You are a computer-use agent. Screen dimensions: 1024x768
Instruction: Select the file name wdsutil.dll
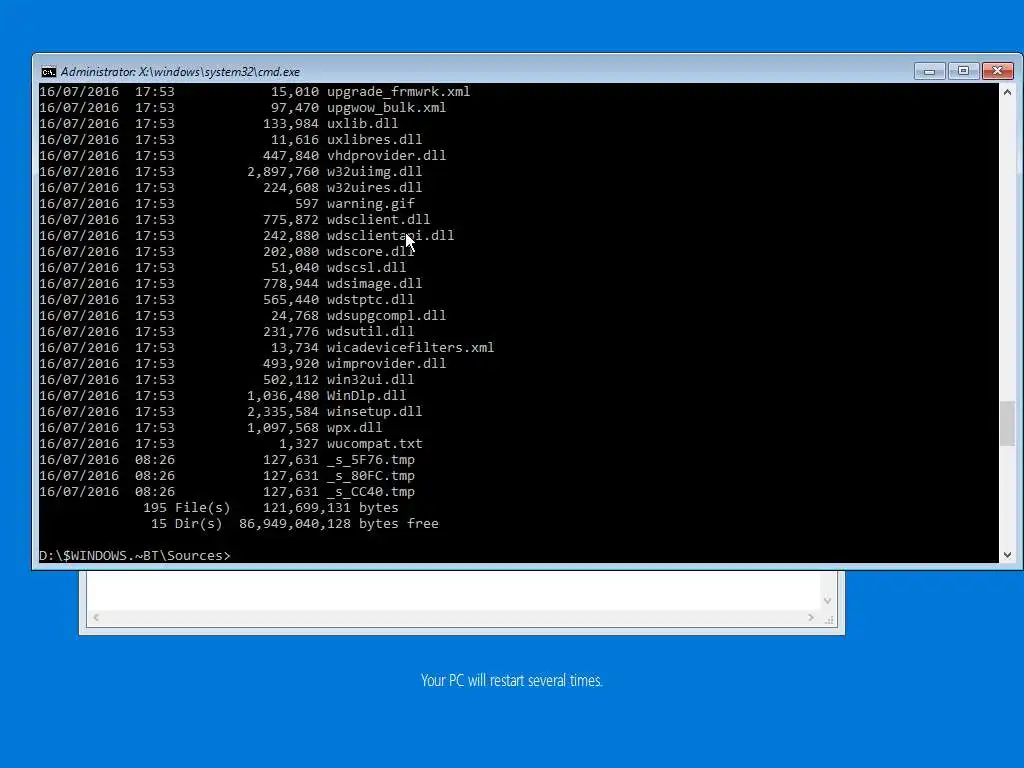(x=370, y=332)
